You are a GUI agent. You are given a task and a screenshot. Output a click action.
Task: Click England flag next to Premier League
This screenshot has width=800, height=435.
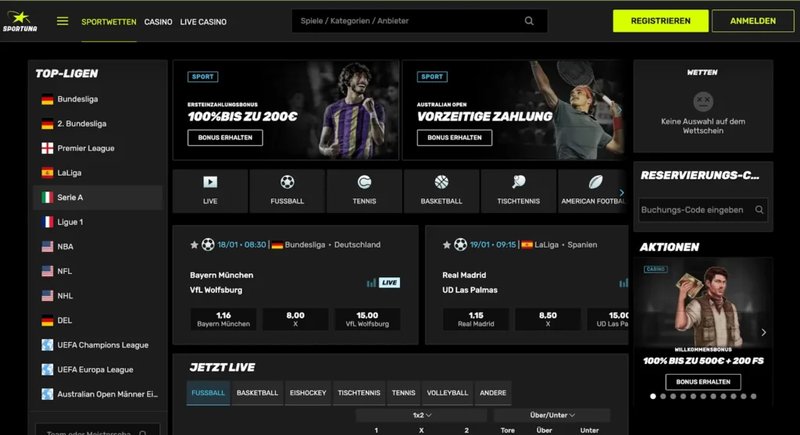tap(47, 148)
